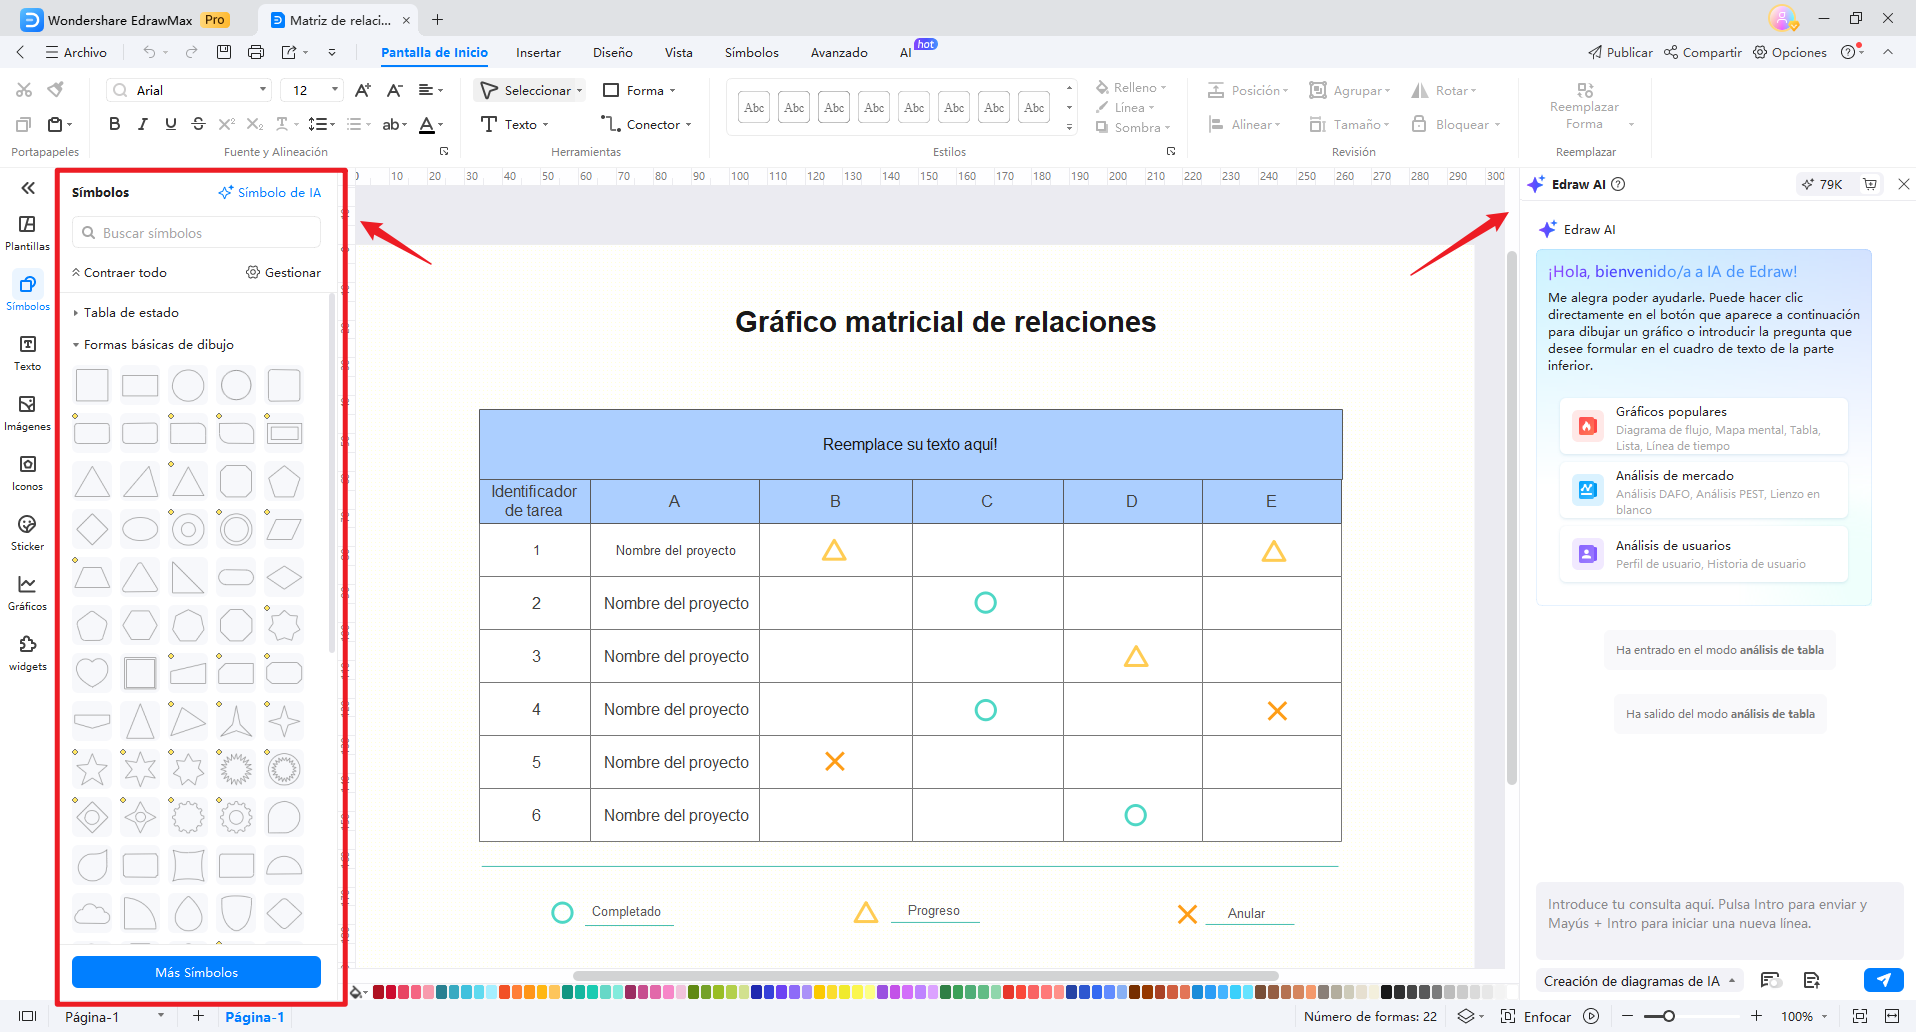
Task: Pick the first red swatch in the color bar
Action: pos(379,992)
